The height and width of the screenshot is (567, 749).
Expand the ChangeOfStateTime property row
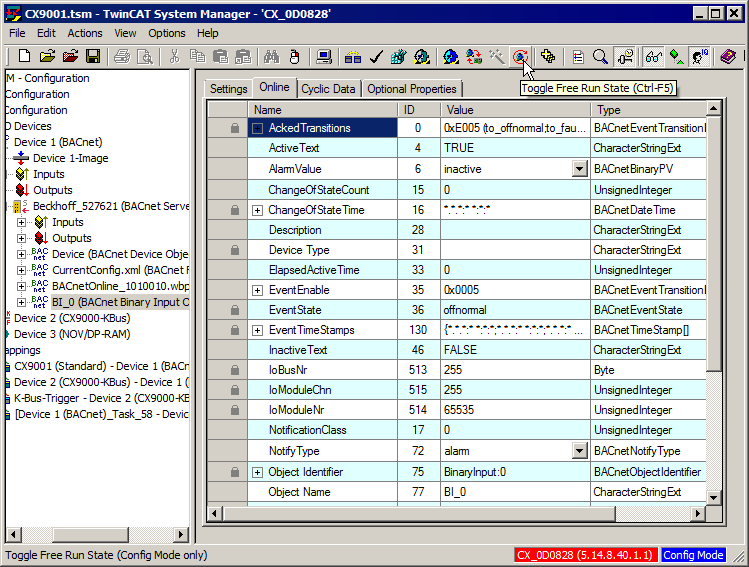[x=257, y=211]
